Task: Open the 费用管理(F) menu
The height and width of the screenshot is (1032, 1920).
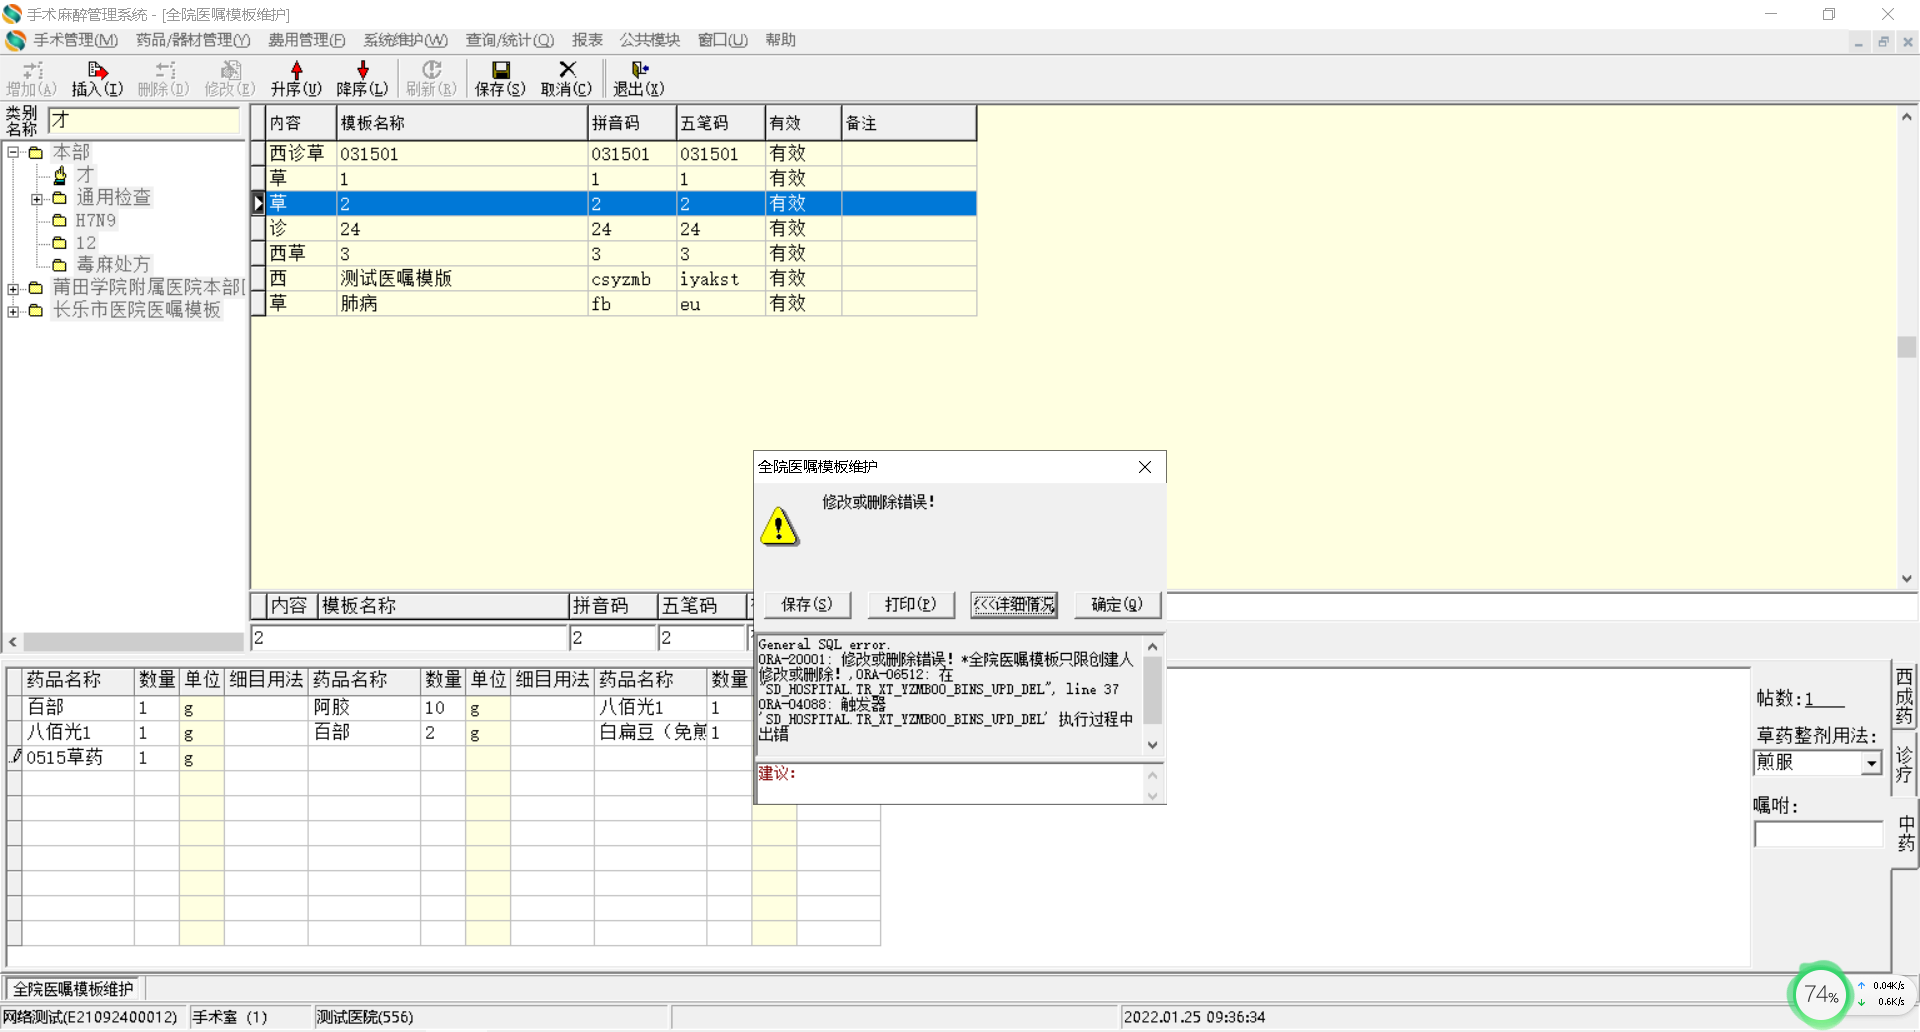Action: coord(307,40)
